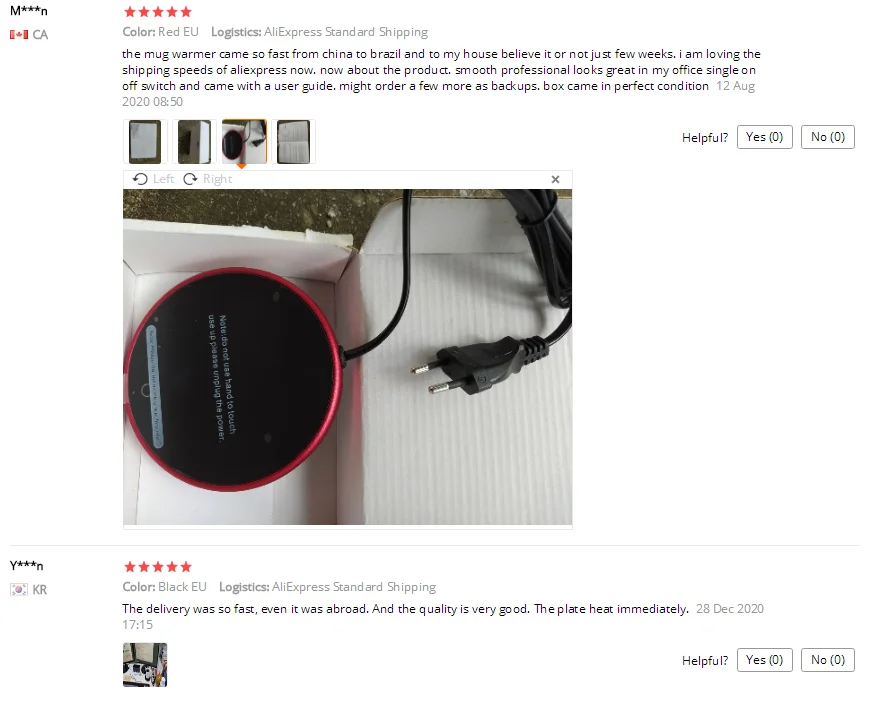870x702 pixels.
Task: Click the 'Left' rotate label
Action: click(x=163, y=179)
